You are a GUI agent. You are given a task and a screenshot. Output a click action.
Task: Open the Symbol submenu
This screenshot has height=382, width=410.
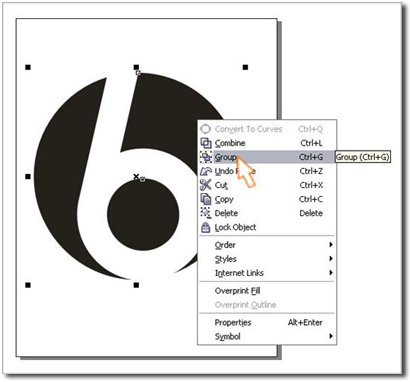tap(267, 336)
